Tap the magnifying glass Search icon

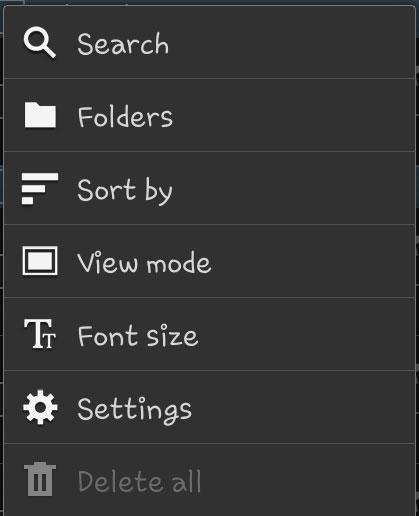point(40,43)
